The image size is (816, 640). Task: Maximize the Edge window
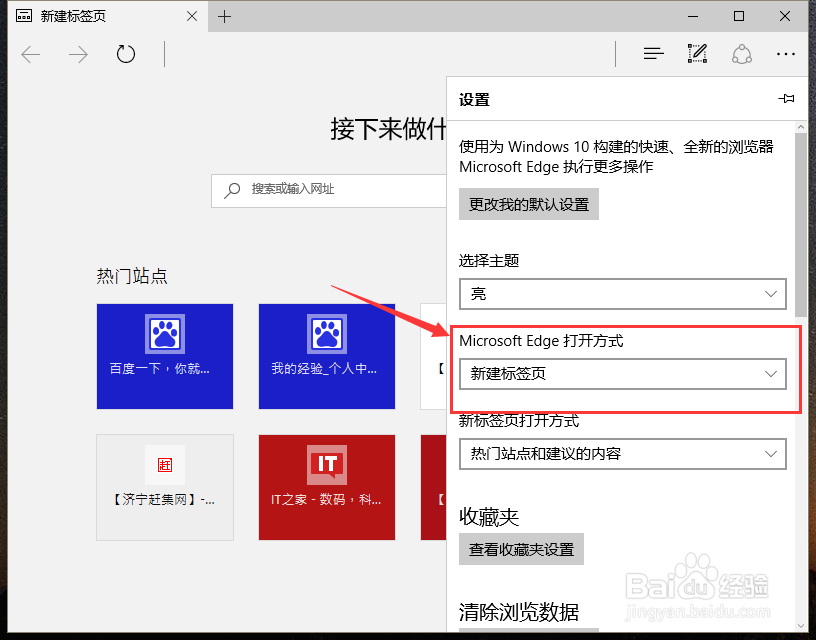coord(738,17)
